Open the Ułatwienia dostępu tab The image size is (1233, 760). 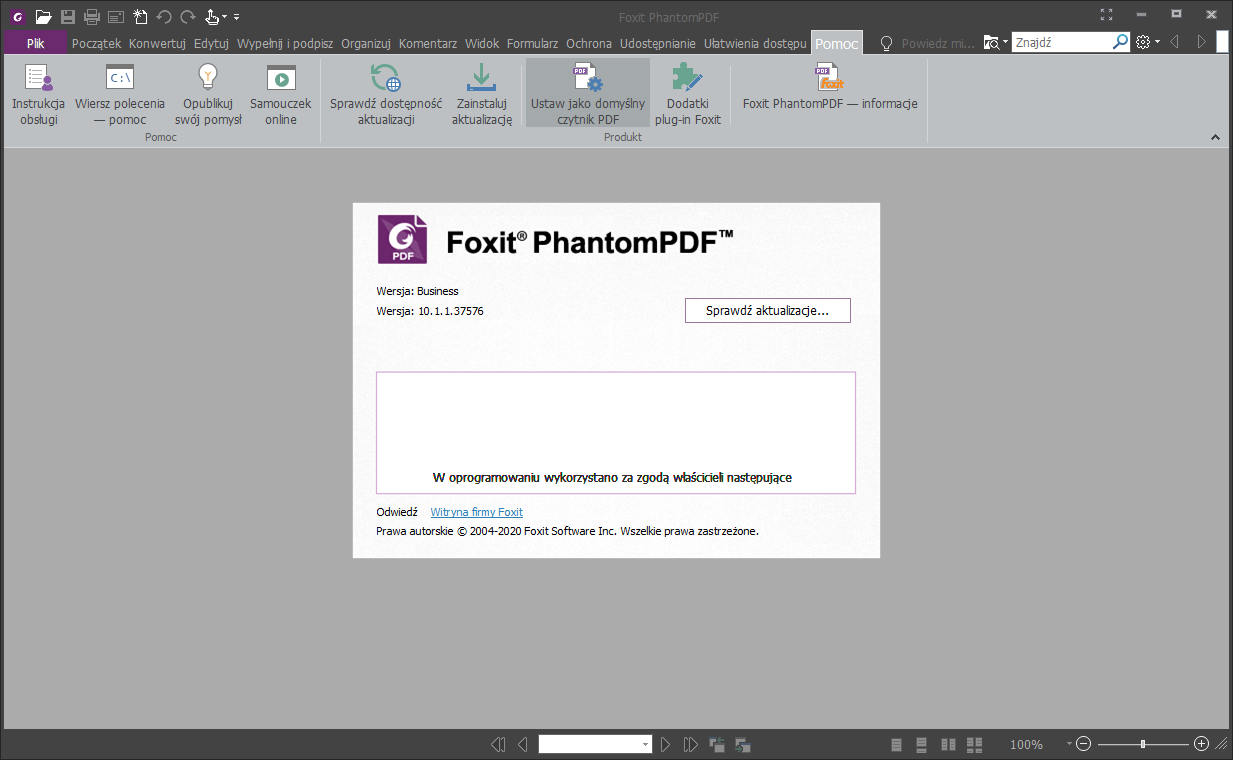tap(755, 43)
